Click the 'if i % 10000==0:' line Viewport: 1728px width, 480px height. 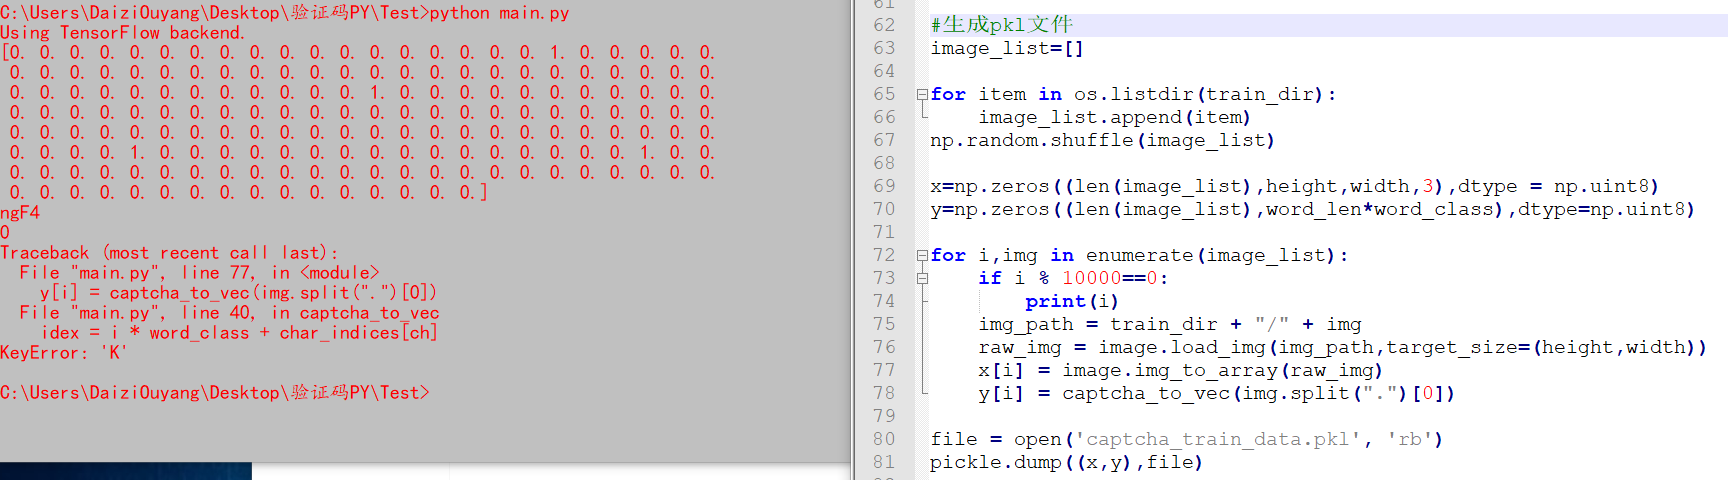pos(1073,278)
